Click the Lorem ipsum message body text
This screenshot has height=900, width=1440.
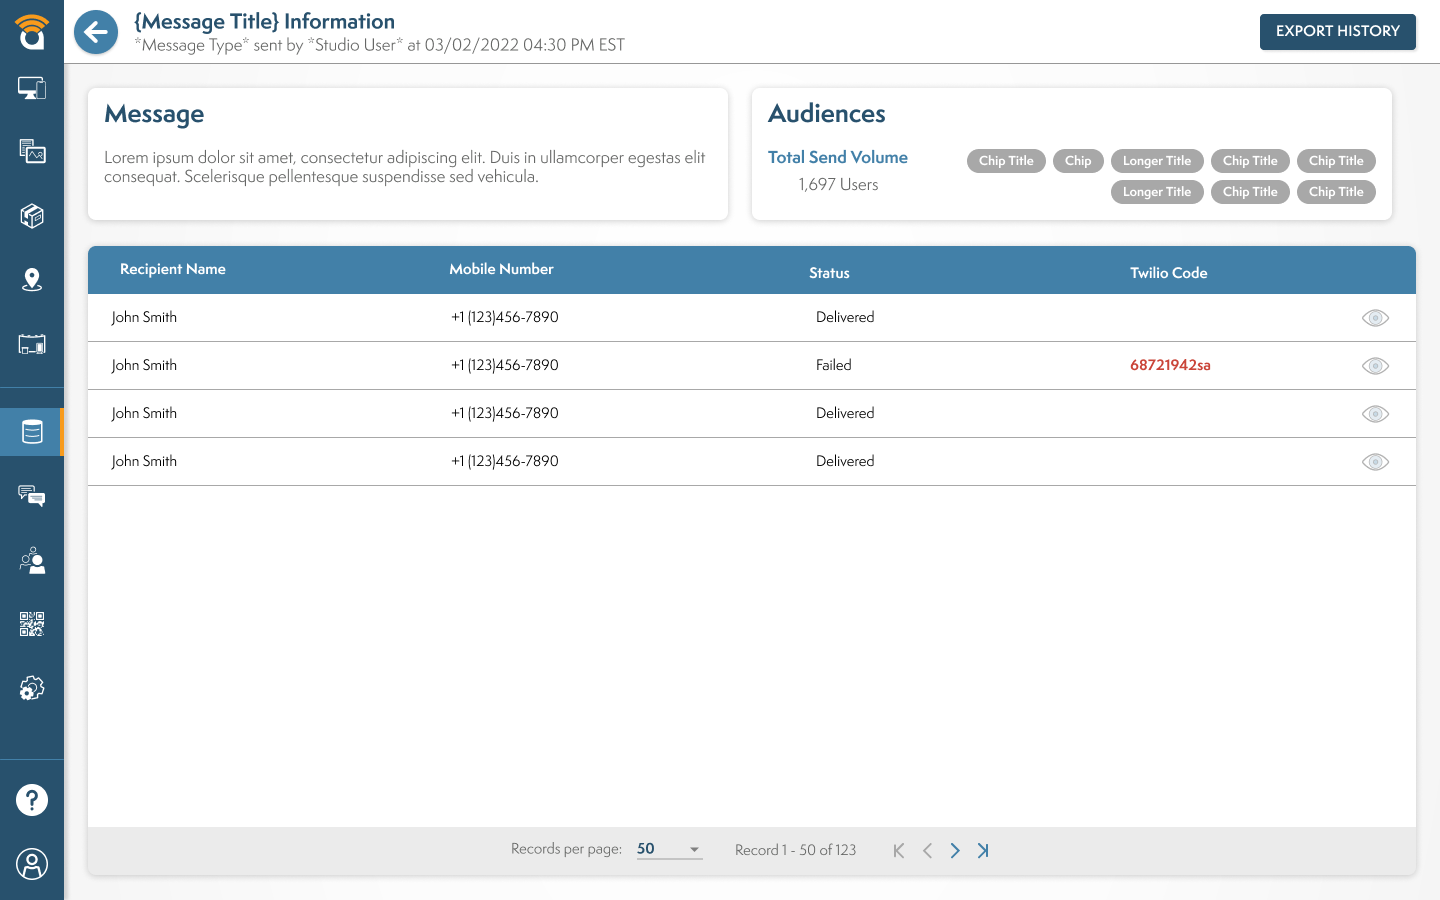click(x=405, y=167)
